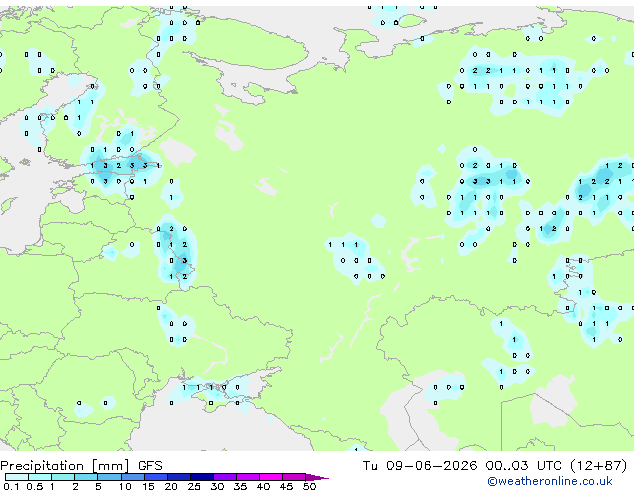The image size is (634, 490).
Task: Click the '30' legend scale label
Action: pos(217,486)
